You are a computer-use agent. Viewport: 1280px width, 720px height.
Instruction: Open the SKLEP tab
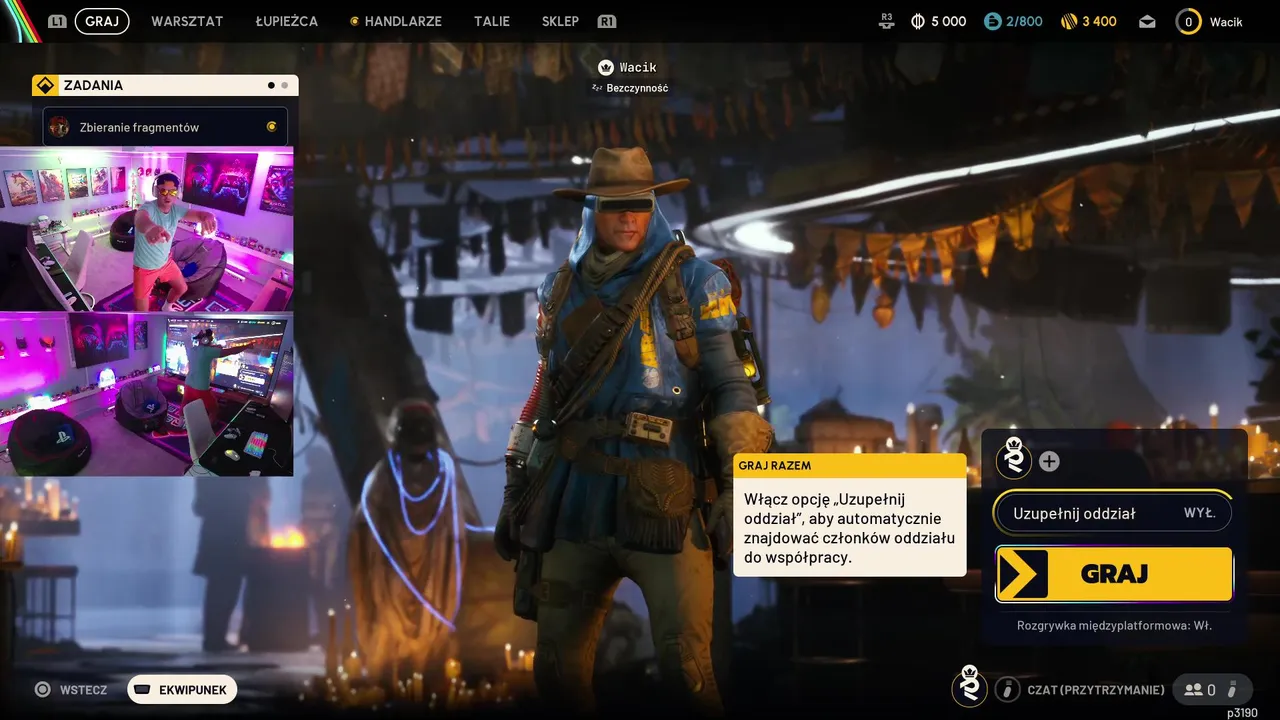[x=560, y=21]
